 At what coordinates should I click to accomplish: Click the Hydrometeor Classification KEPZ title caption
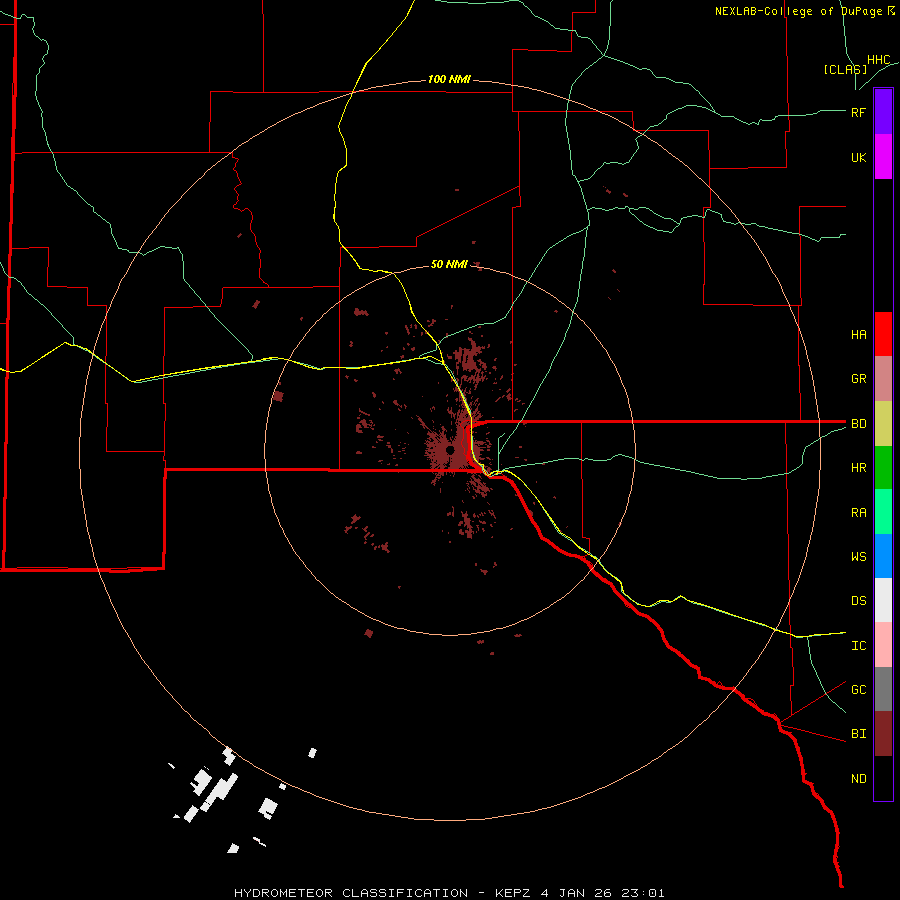click(x=449, y=893)
